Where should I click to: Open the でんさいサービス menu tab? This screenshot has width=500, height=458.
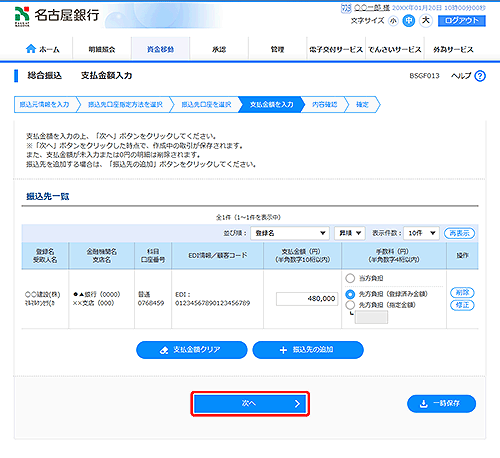[395, 49]
